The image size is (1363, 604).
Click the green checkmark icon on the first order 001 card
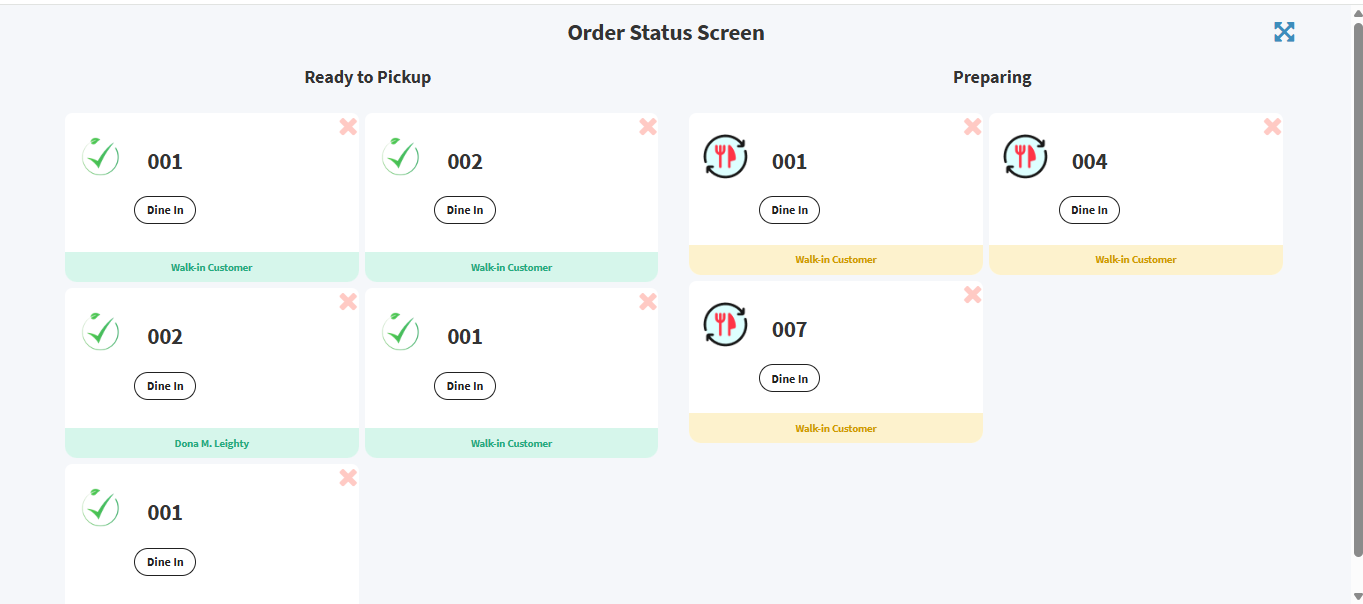pyautogui.click(x=100, y=156)
